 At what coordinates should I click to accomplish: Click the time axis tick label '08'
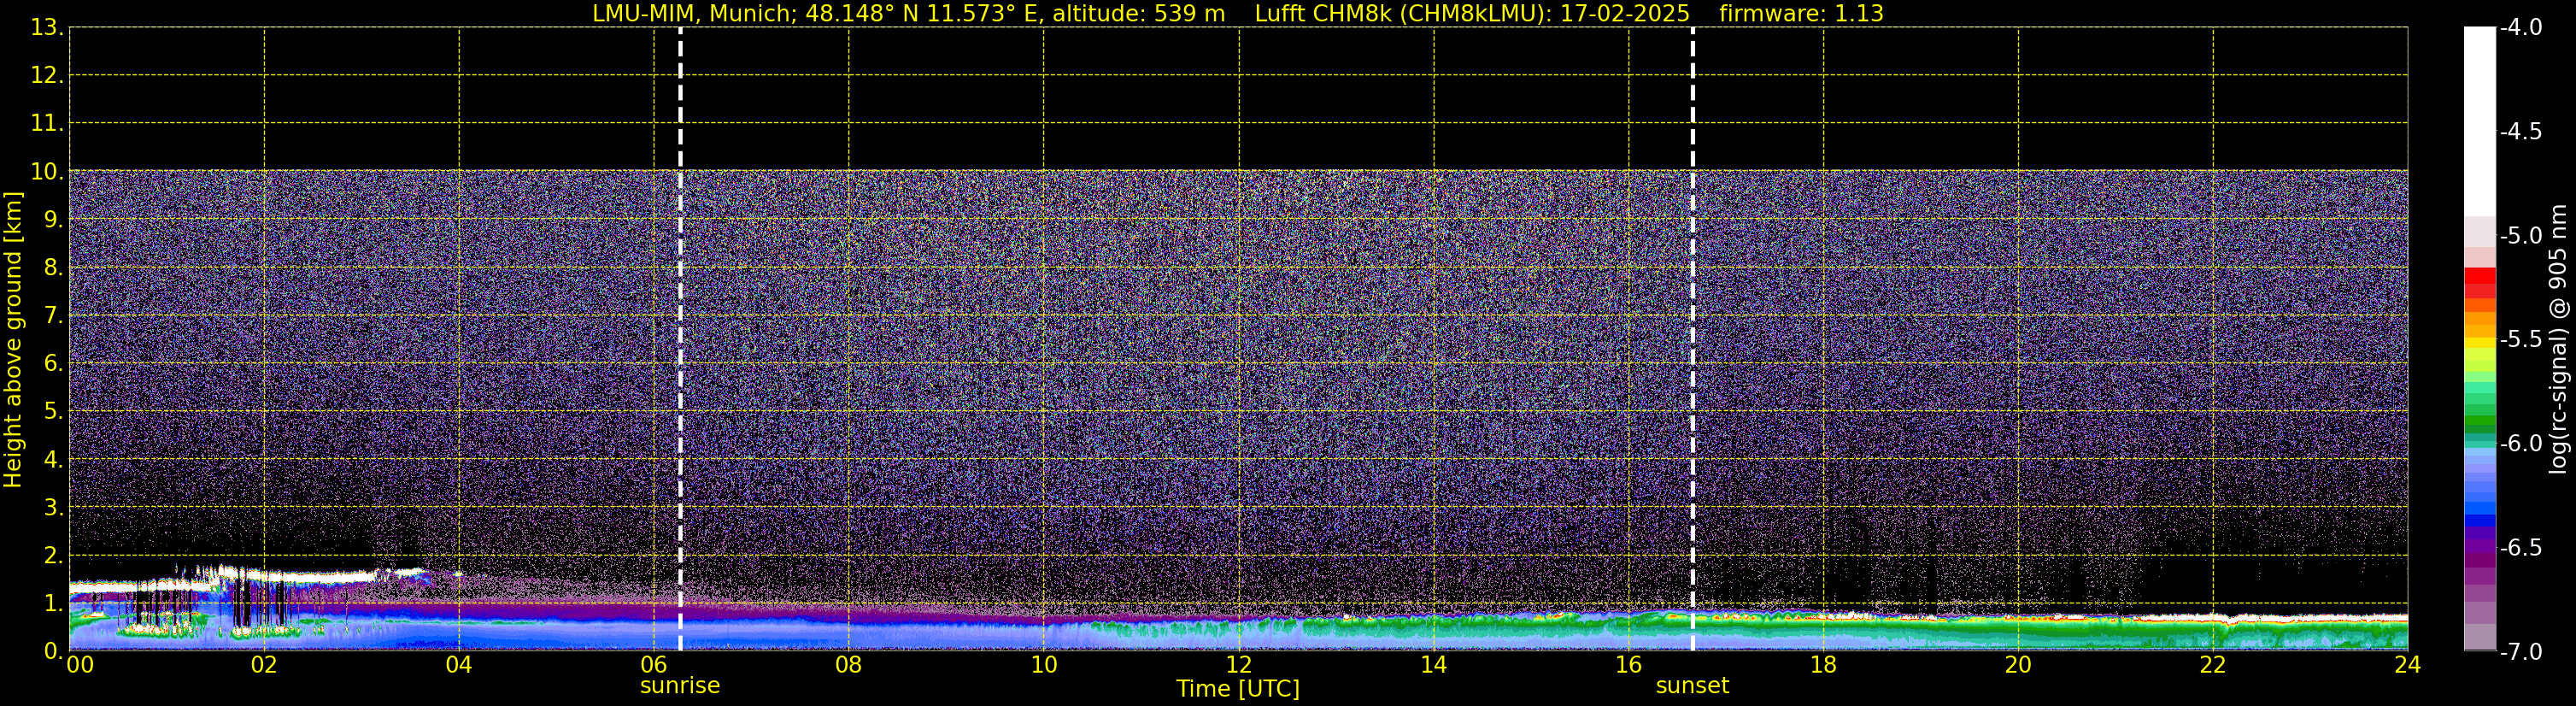(x=849, y=665)
